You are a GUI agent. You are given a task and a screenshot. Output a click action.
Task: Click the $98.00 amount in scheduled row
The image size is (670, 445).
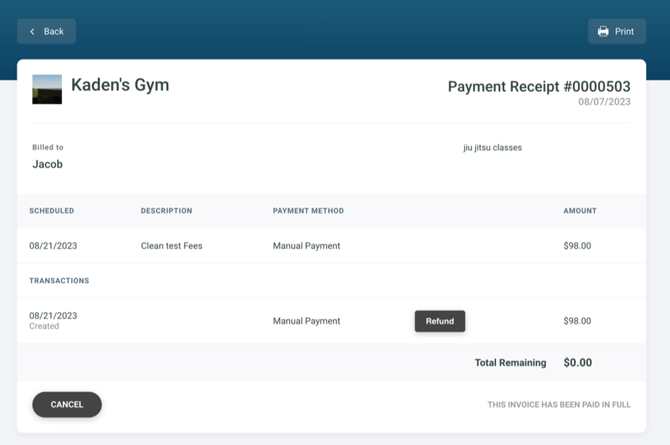577,246
